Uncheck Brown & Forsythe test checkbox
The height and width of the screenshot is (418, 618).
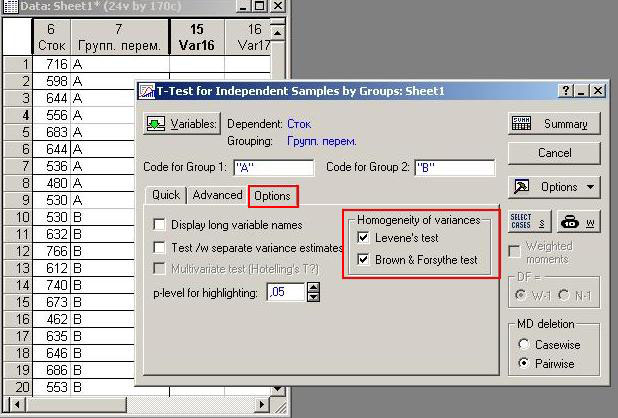[x=363, y=260]
